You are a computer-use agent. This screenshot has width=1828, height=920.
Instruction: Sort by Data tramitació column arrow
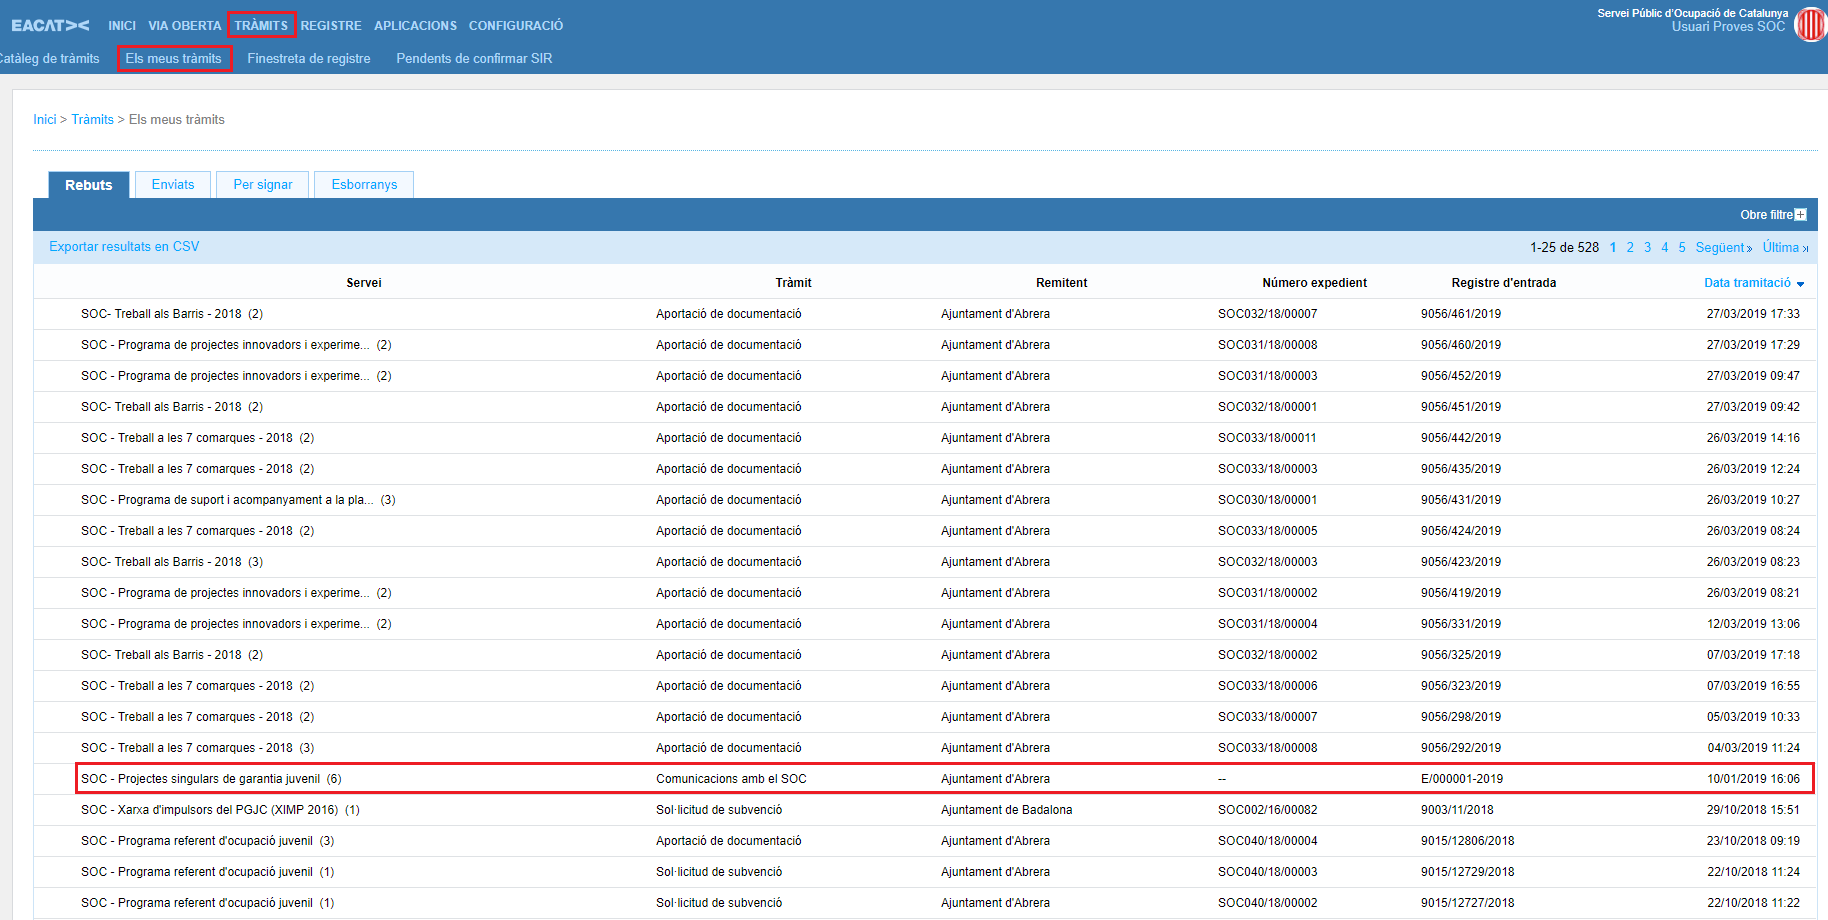pos(1800,284)
